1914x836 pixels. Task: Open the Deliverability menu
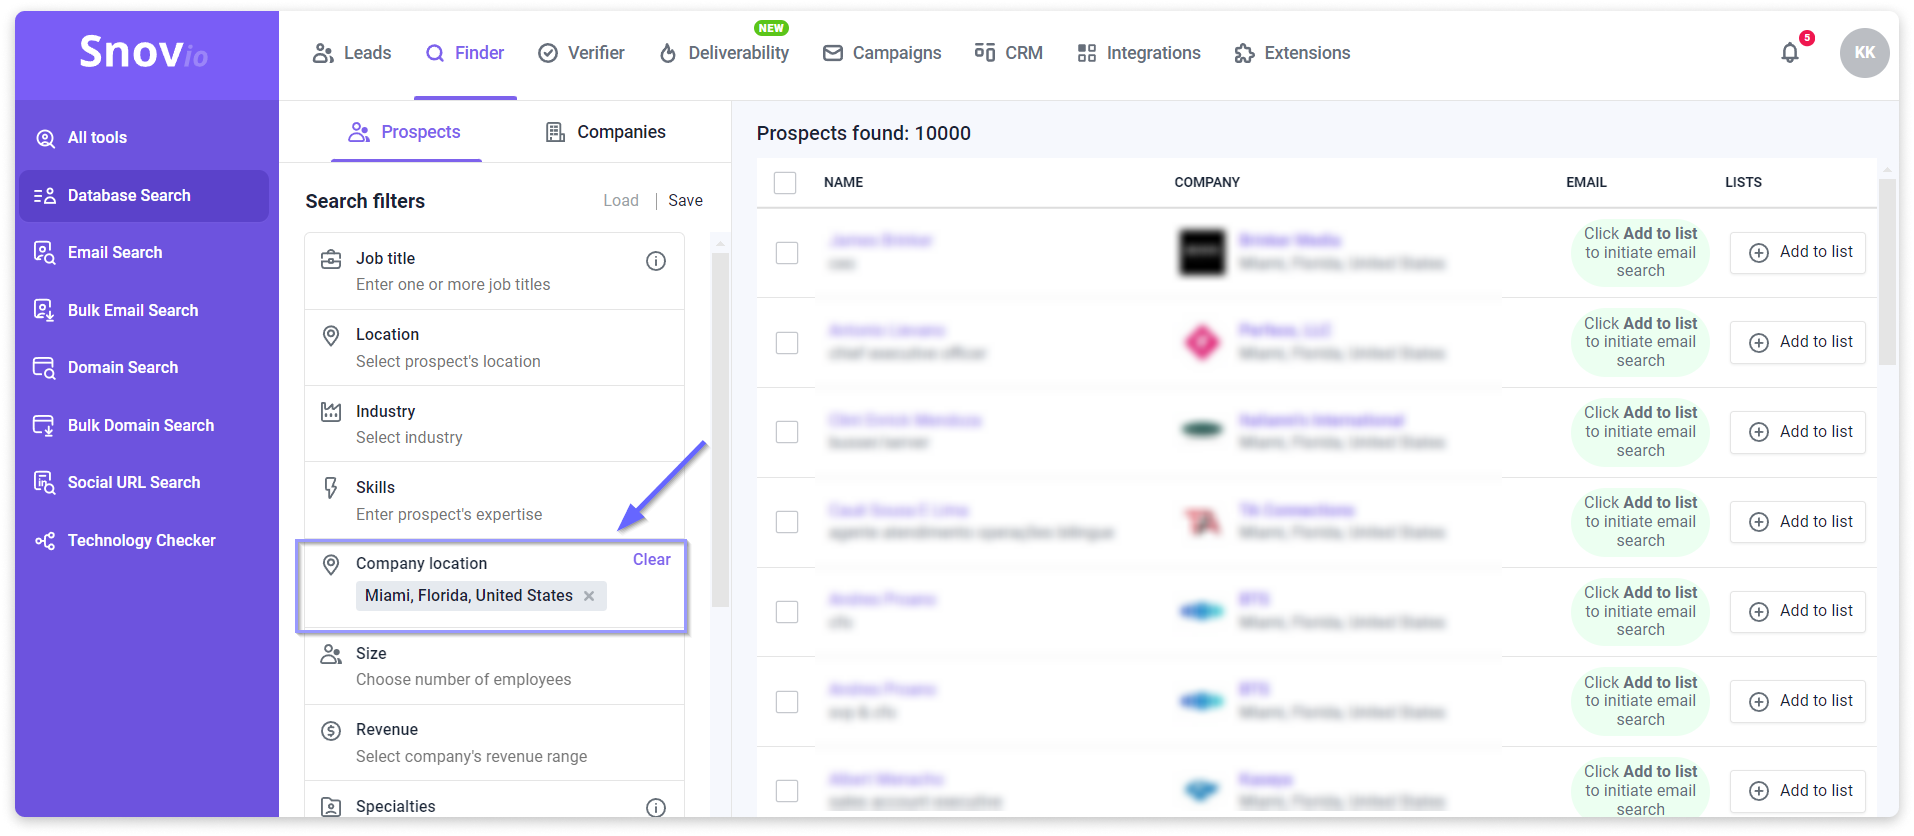pyautogui.click(x=724, y=53)
